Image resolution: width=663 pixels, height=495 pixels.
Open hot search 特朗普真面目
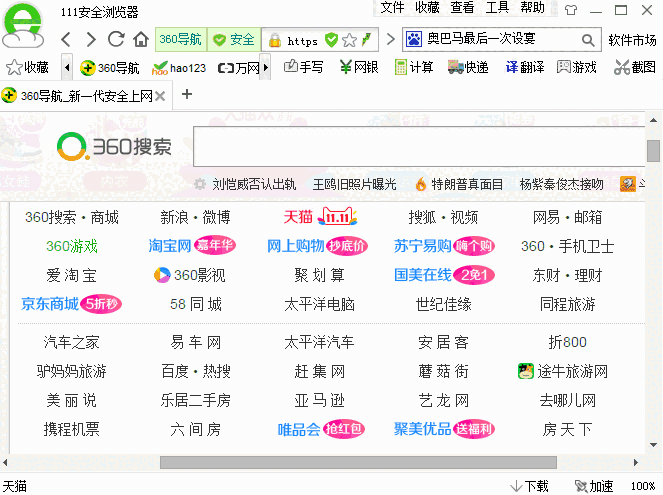click(x=467, y=184)
